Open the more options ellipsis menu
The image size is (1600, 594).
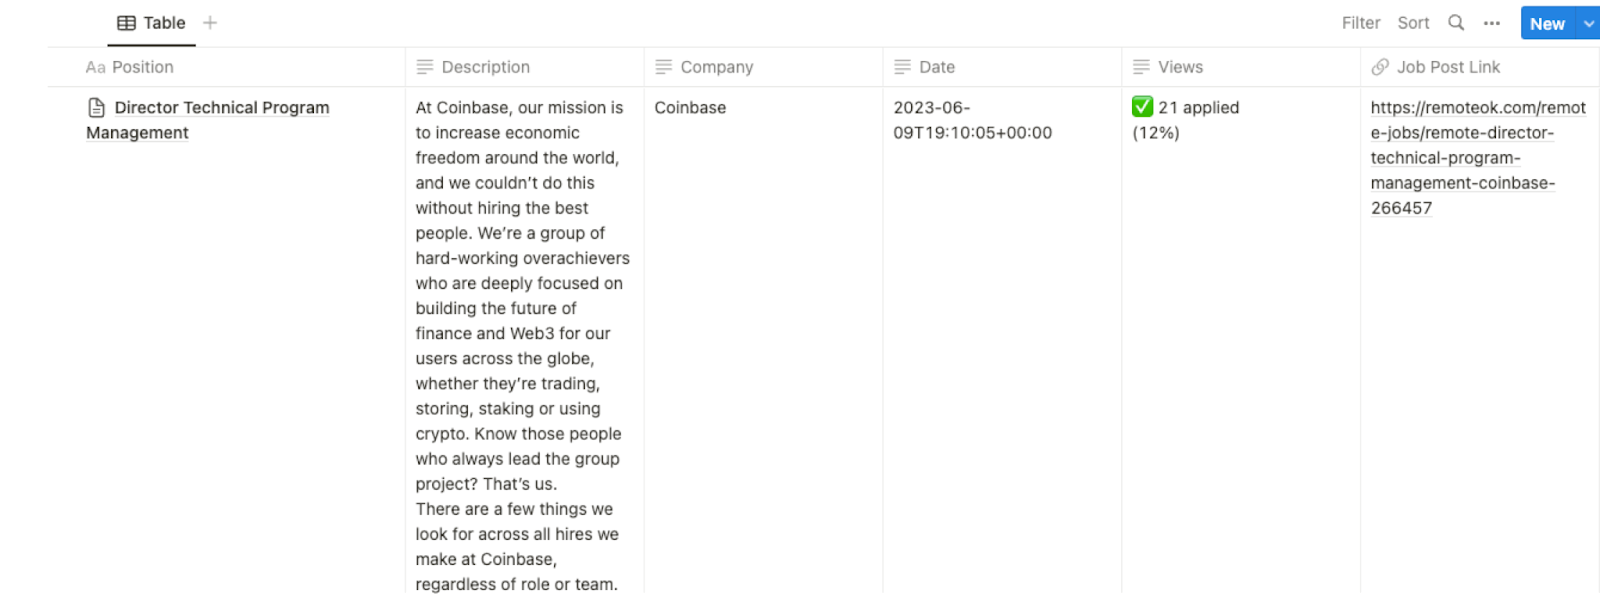click(x=1491, y=22)
